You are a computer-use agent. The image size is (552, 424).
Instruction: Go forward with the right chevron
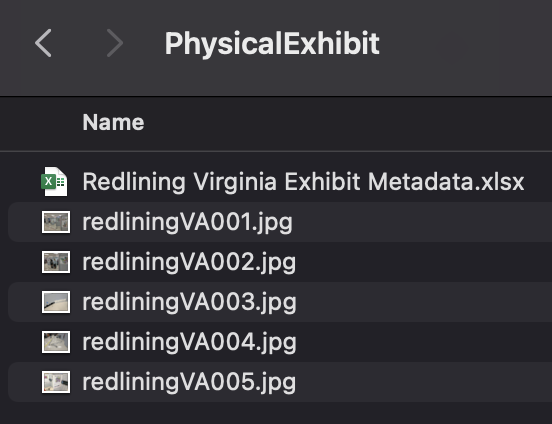point(115,43)
